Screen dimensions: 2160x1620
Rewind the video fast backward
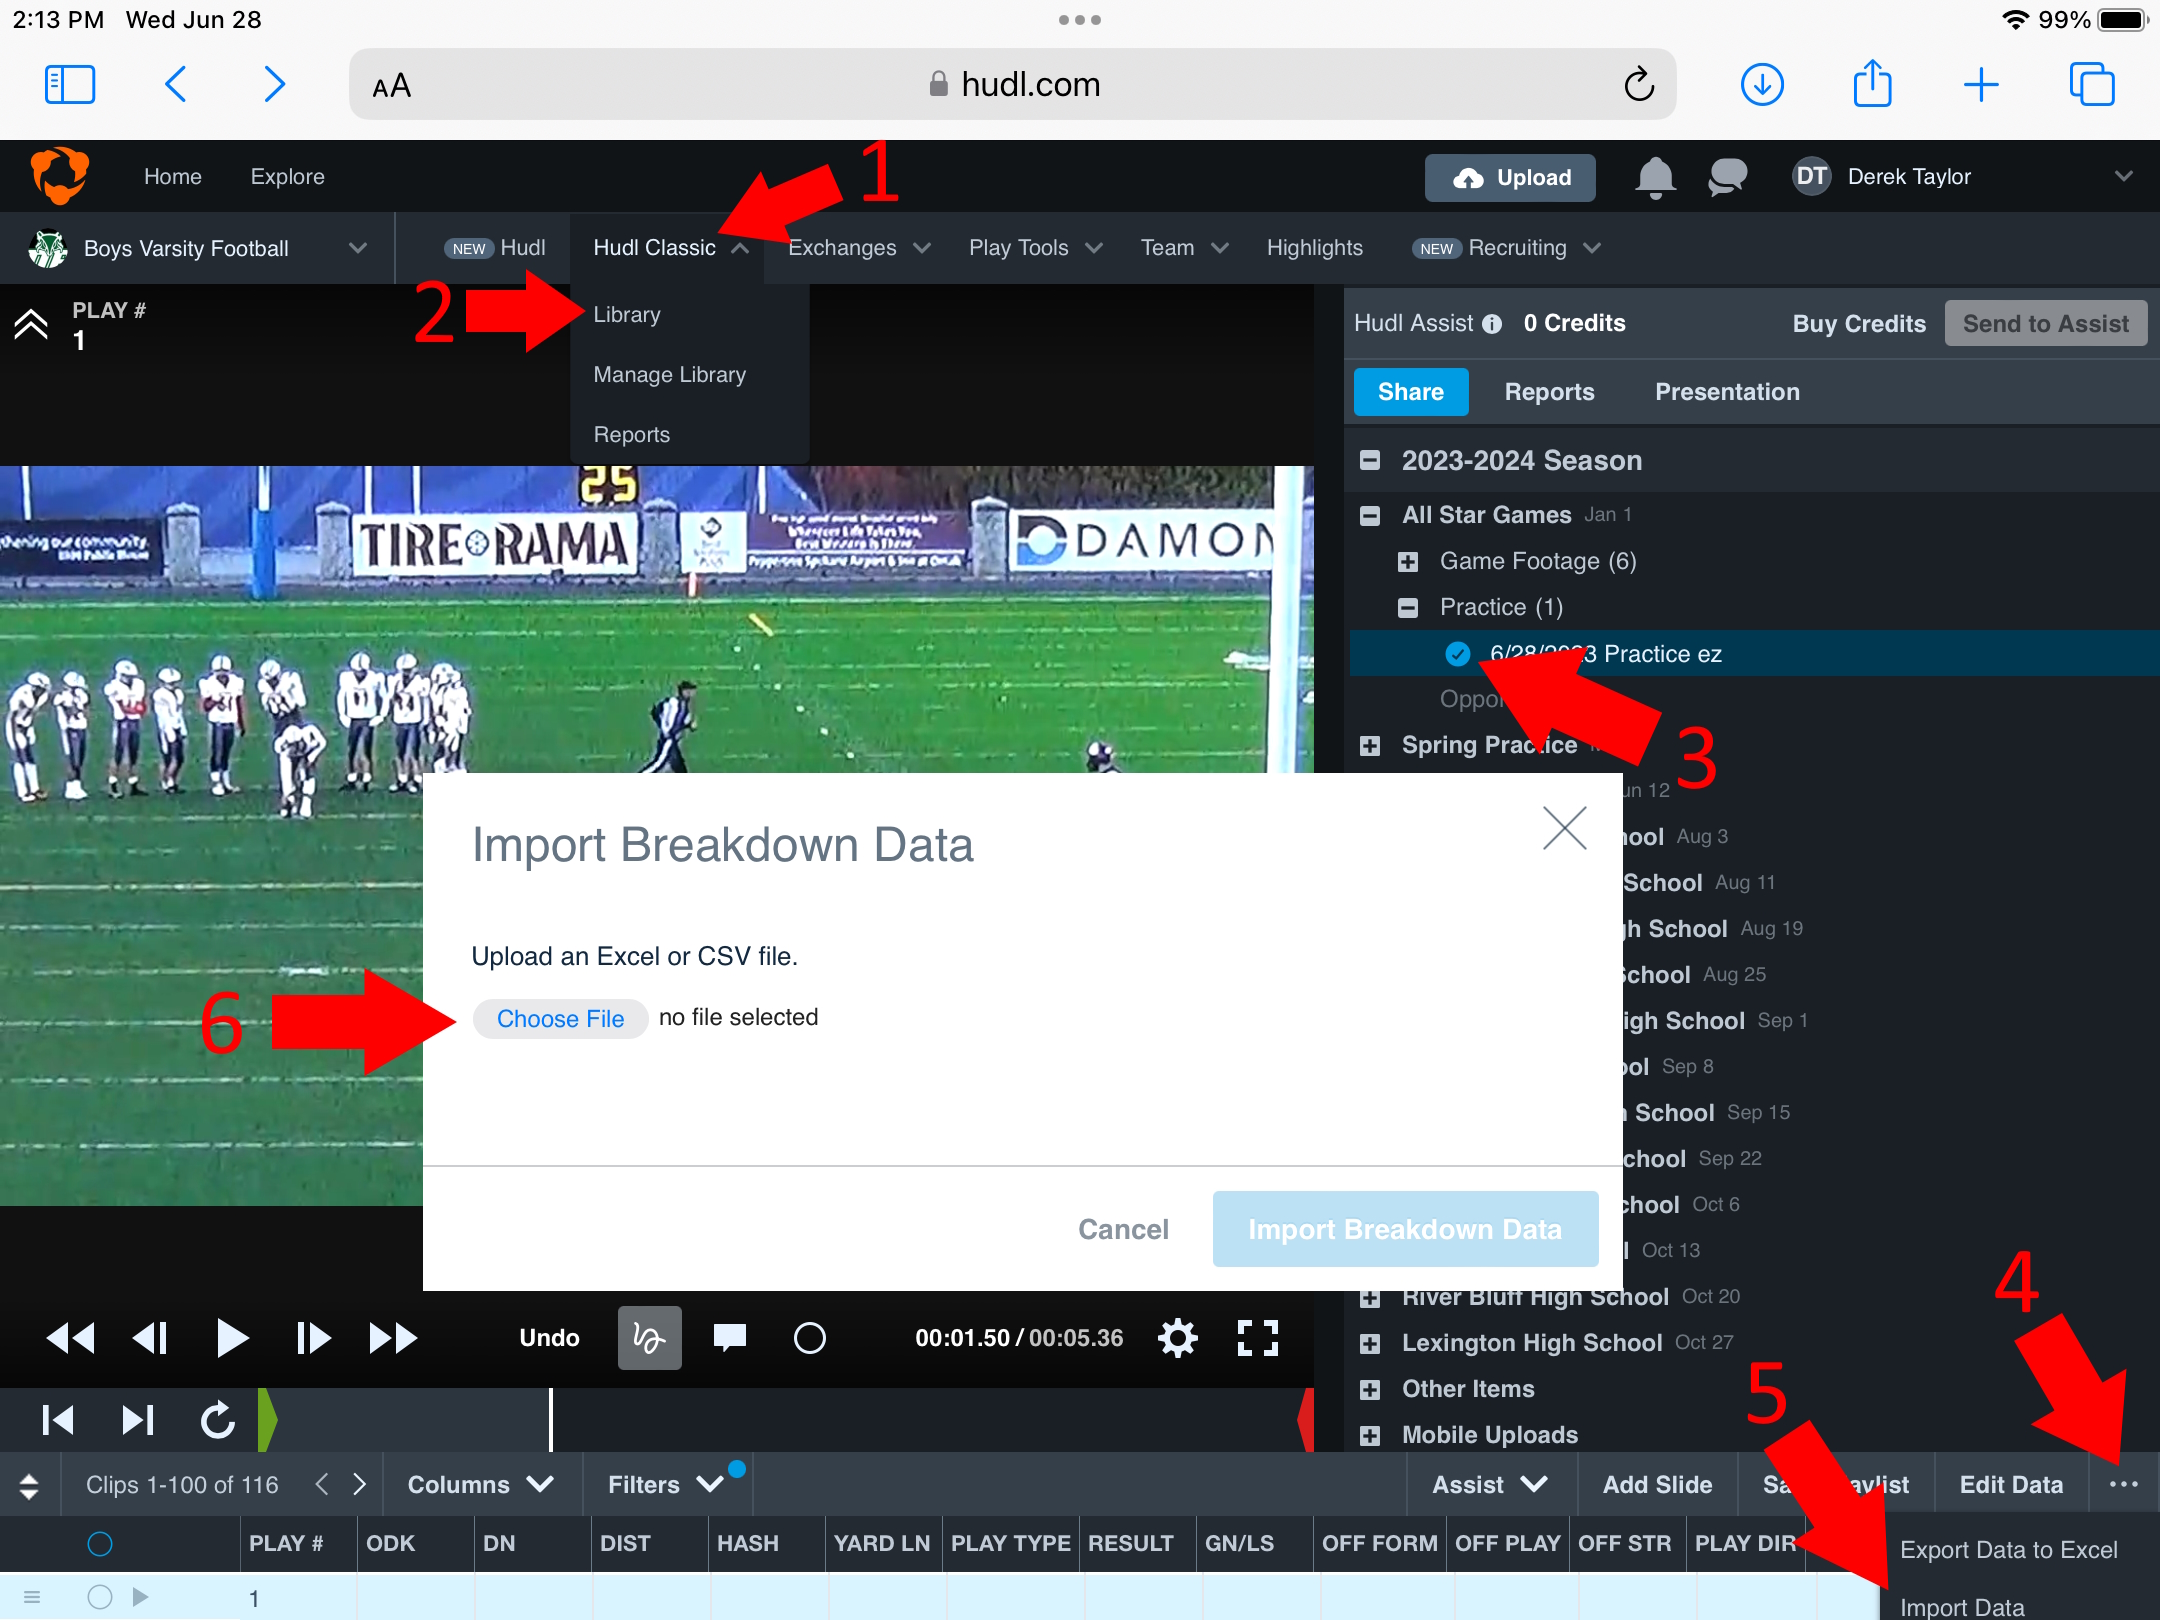[x=71, y=1338]
